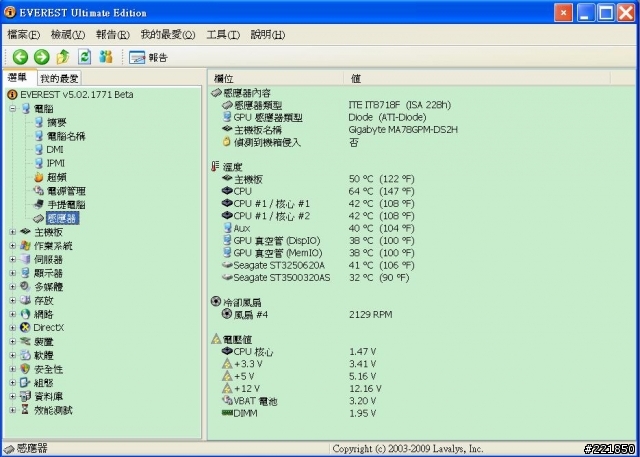
Task: Expand the 作業系統 tree node
Action: tap(12, 246)
